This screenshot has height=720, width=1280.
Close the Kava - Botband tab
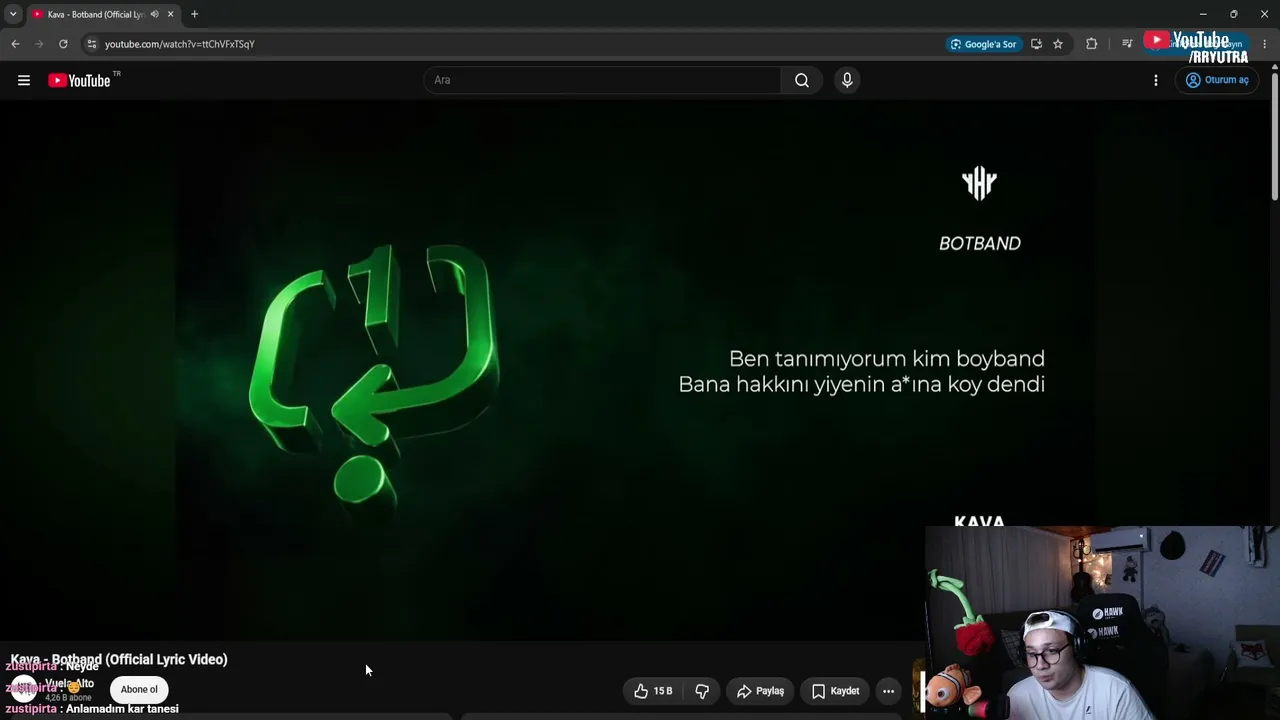[x=170, y=14]
